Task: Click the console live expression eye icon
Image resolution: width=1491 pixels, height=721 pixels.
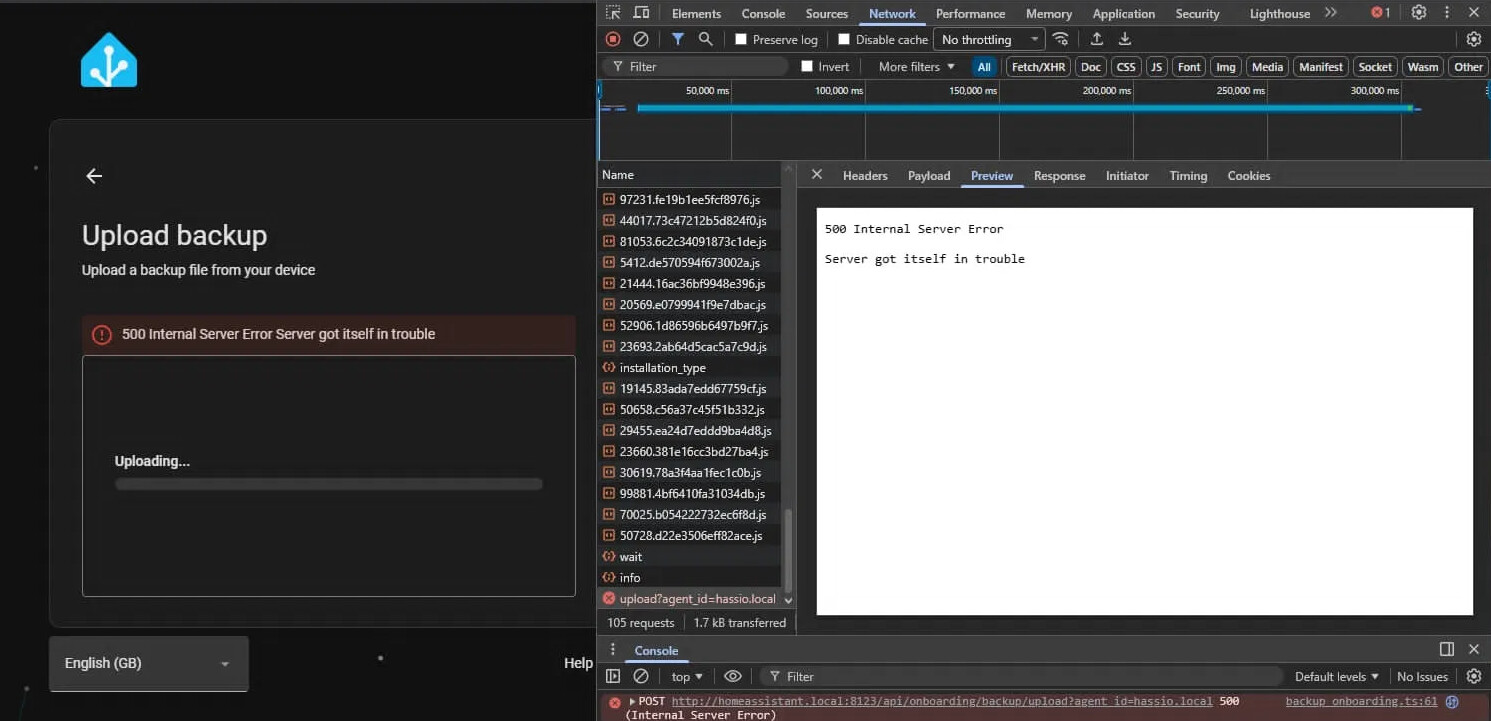Action: [733, 676]
